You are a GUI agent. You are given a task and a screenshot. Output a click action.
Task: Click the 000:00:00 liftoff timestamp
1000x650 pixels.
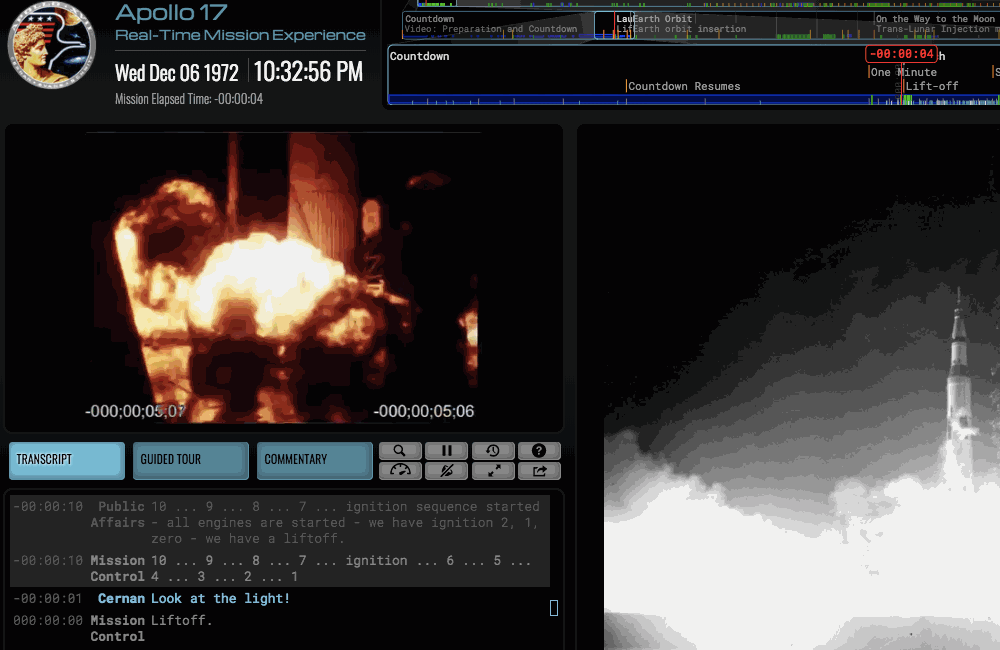pyautogui.click(x=48, y=621)
